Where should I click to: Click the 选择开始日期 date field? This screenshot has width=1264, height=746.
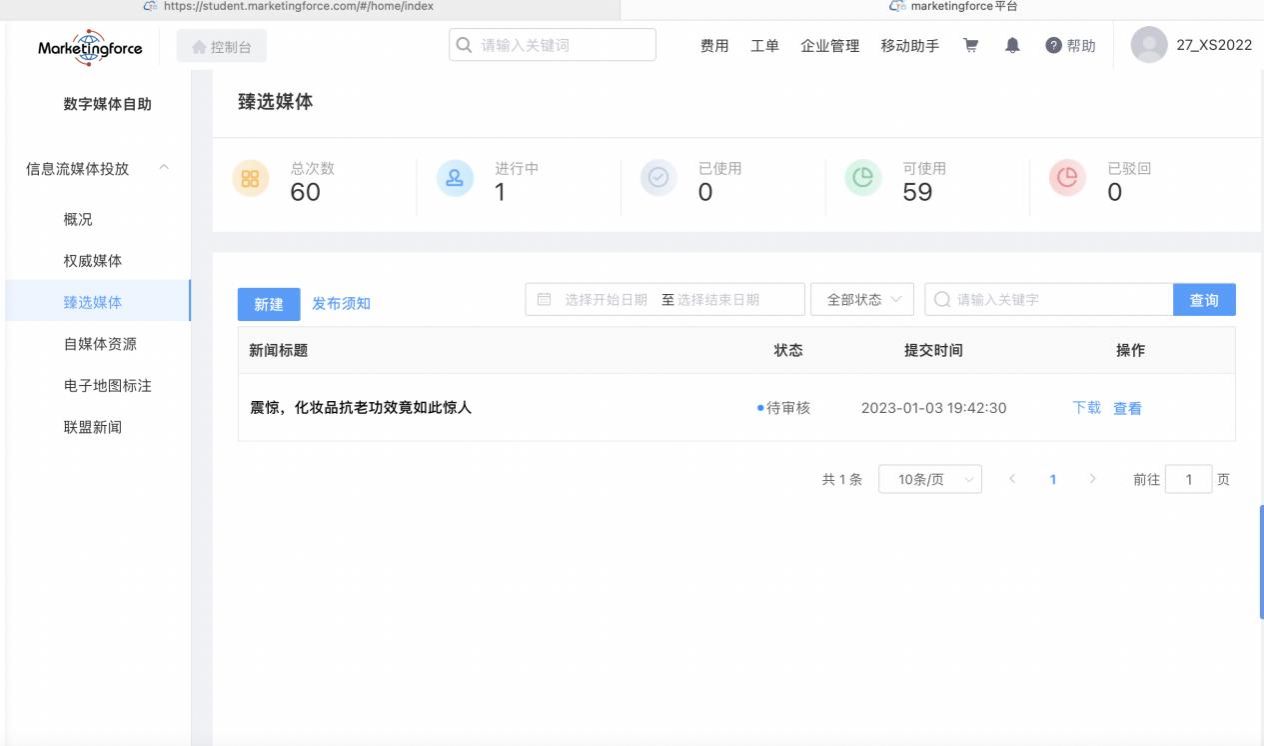click(x=605, y=300)
